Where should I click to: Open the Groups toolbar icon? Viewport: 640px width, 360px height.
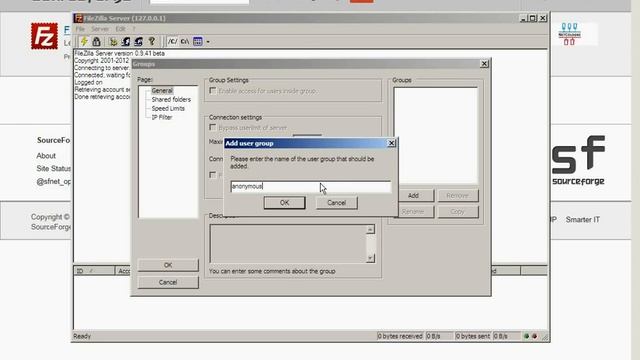click(139, 41)
